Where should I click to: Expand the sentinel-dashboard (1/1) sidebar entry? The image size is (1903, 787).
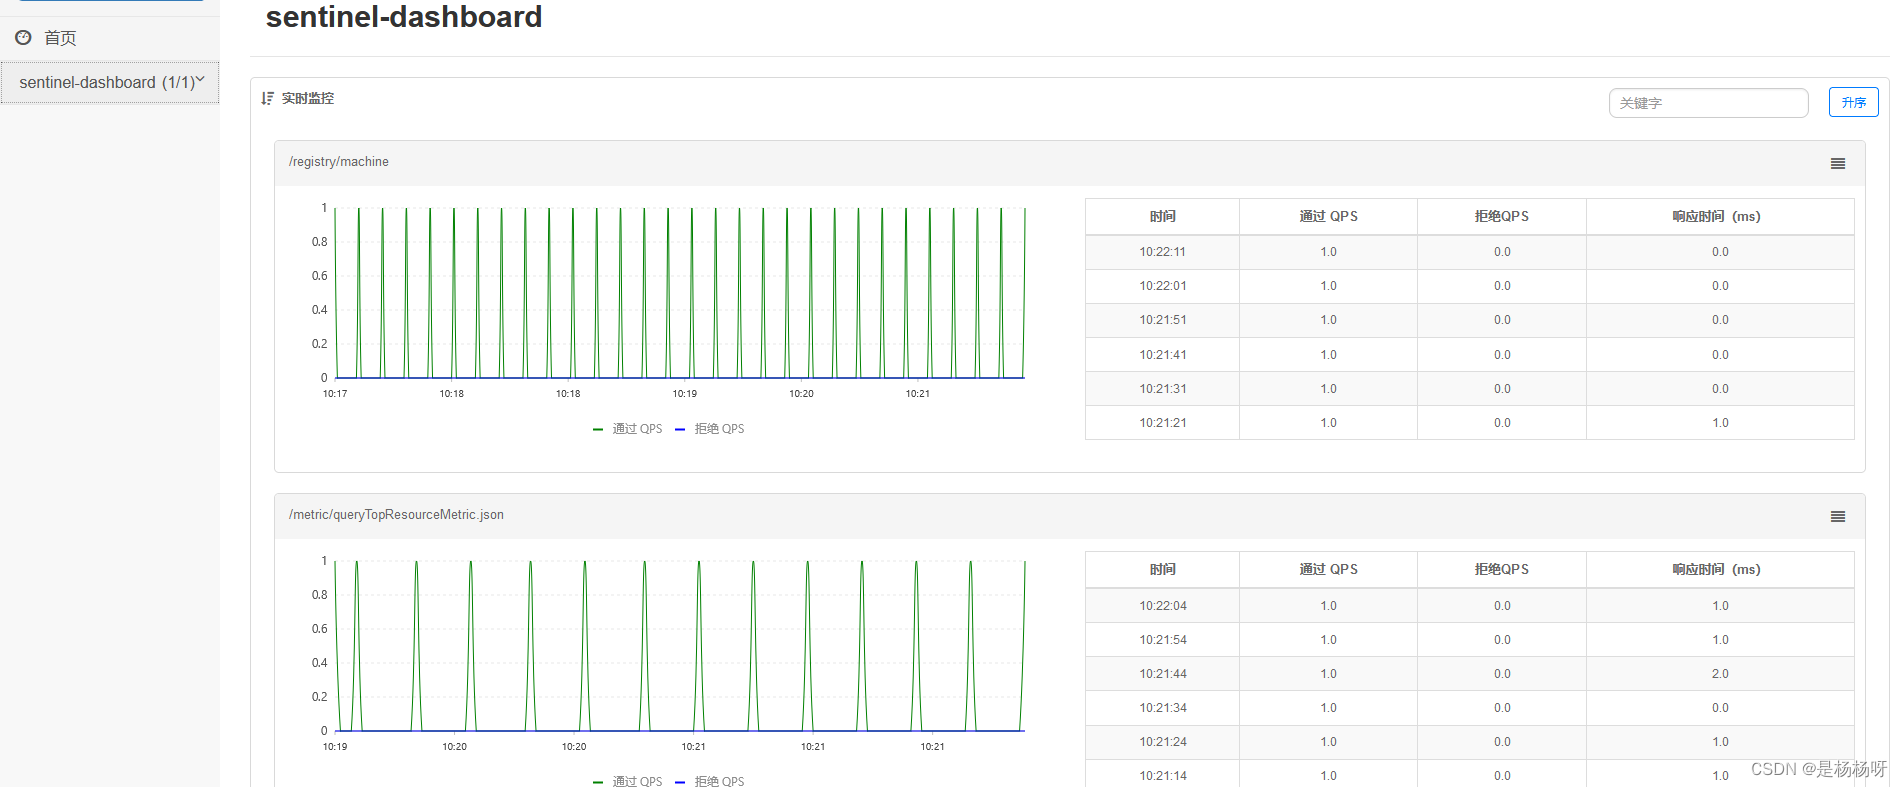[110, 82]
